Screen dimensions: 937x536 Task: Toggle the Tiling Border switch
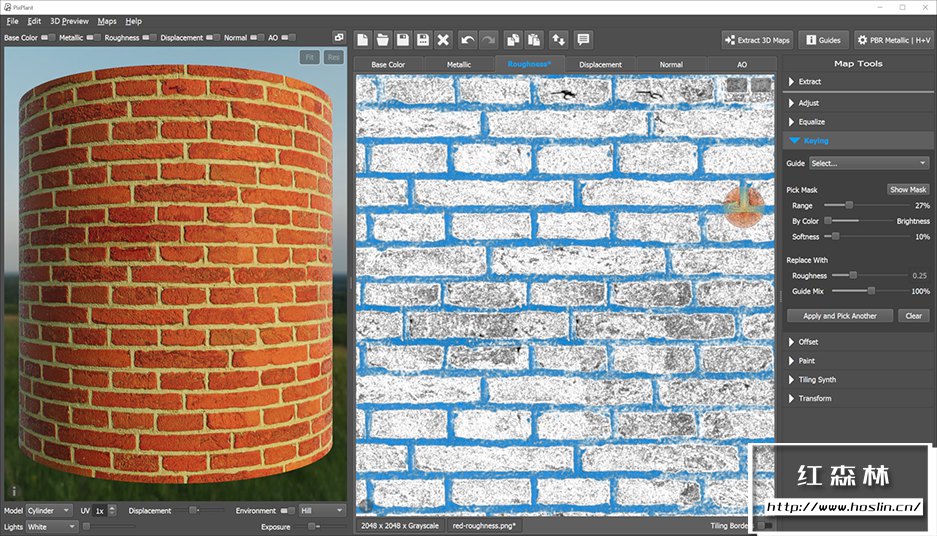point(765,526)
